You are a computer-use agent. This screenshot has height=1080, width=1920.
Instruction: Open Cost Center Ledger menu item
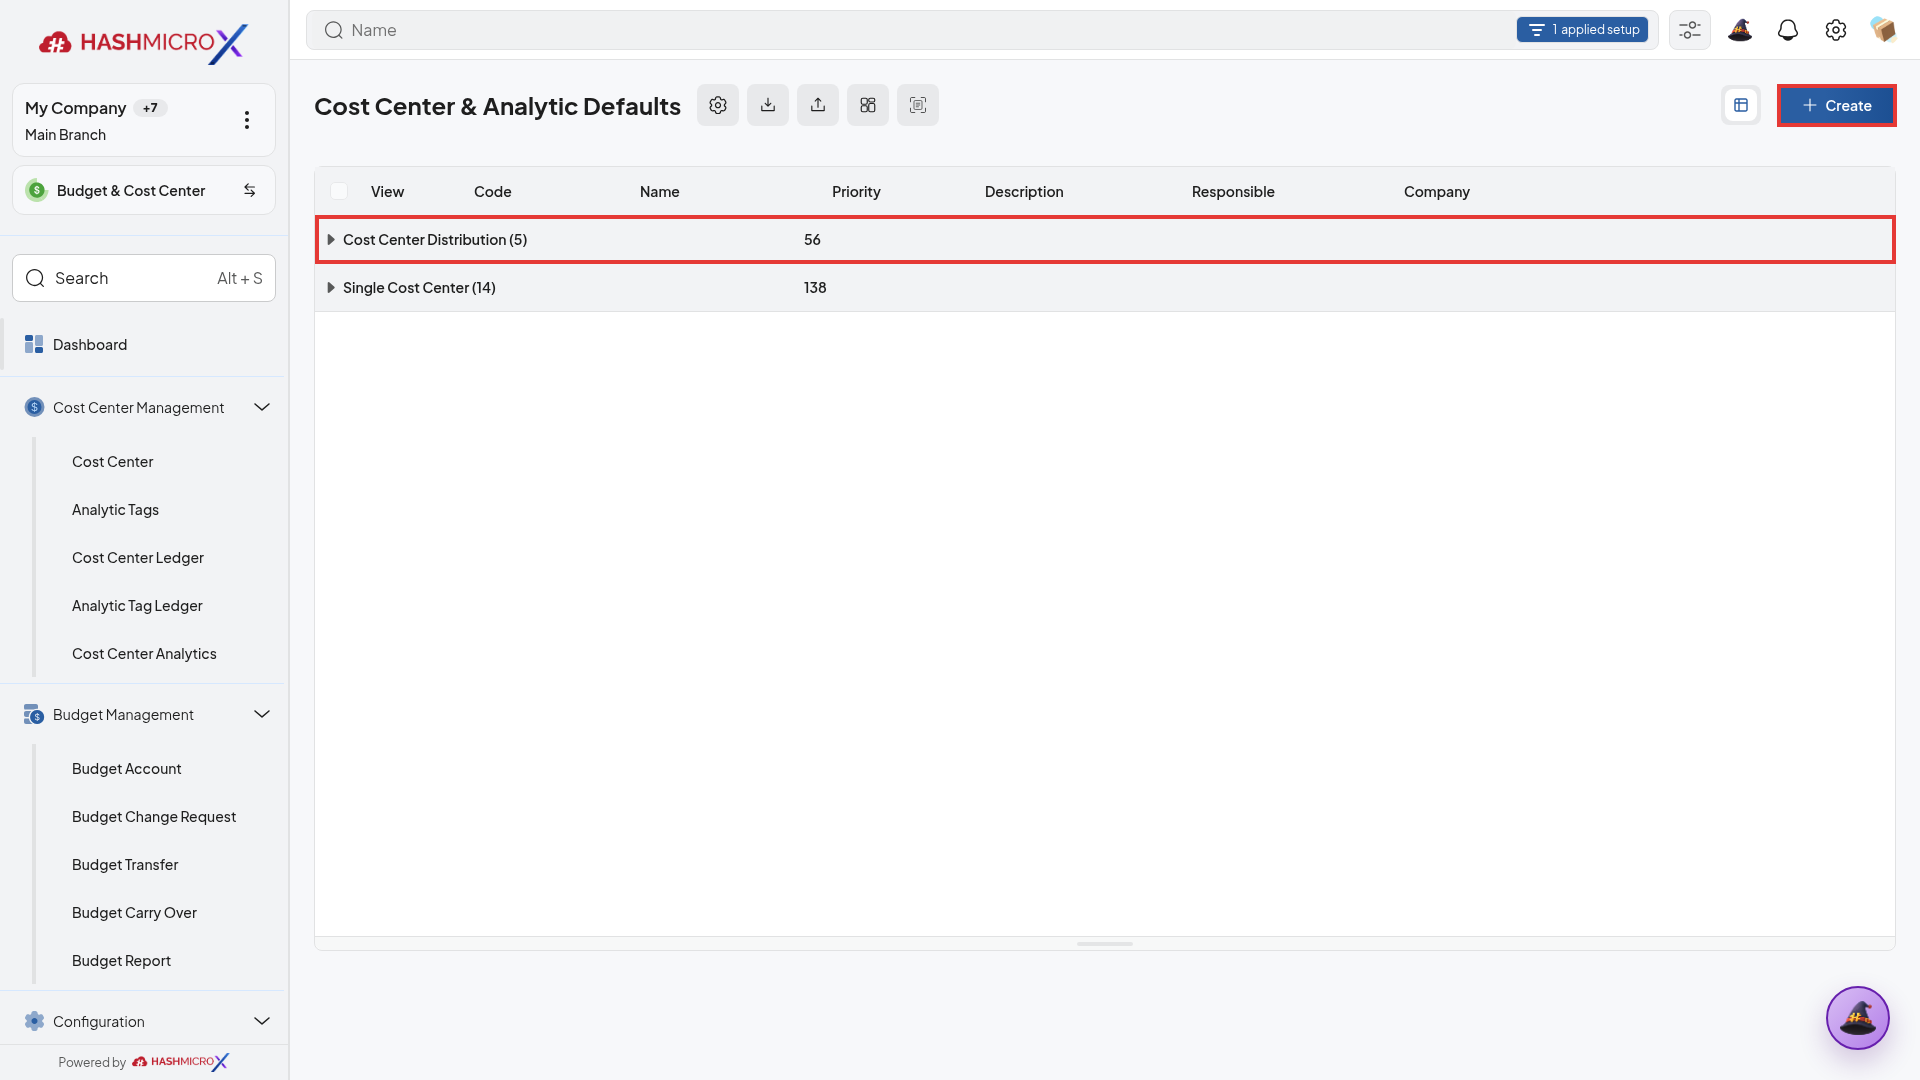(138, 558)
